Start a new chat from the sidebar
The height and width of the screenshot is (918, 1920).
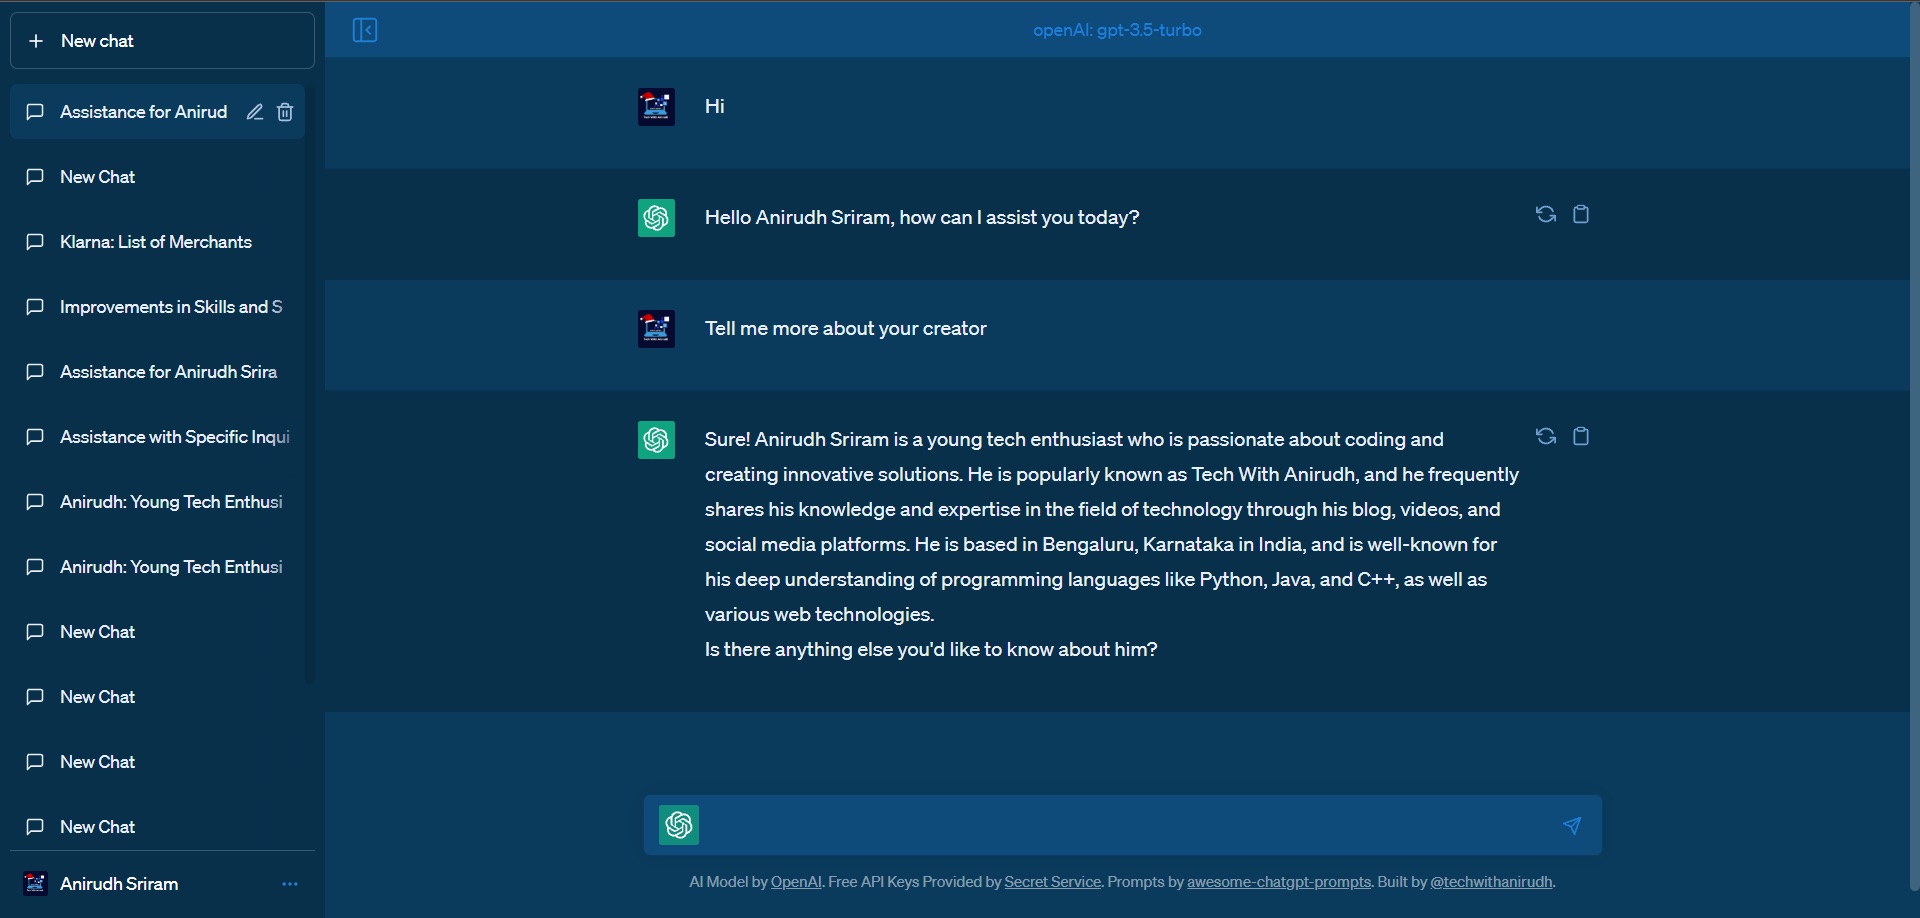coord(162,41)
